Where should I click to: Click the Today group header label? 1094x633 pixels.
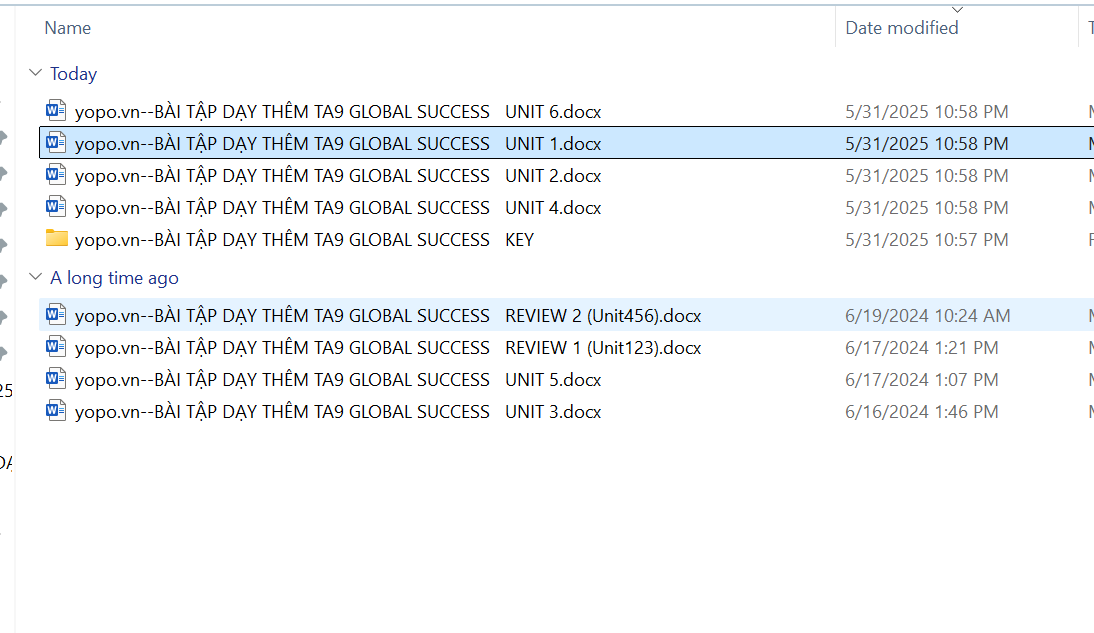click(x=74, y=74)
